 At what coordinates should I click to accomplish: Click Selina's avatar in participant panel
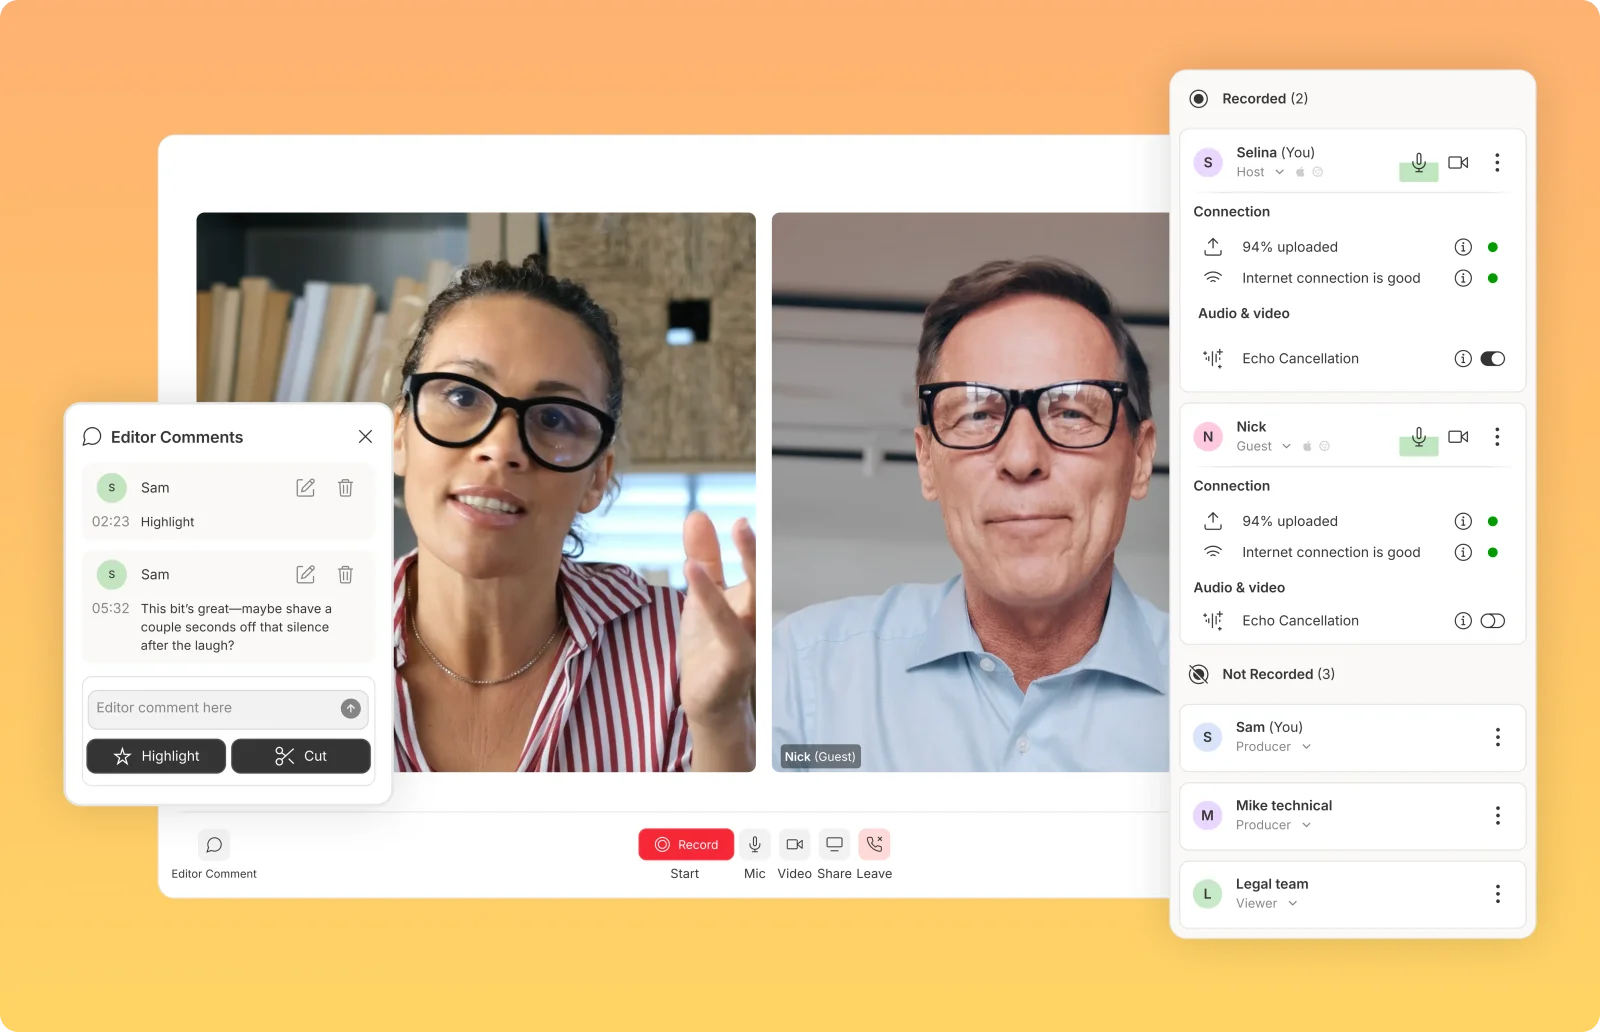(x=1208, y=162)
